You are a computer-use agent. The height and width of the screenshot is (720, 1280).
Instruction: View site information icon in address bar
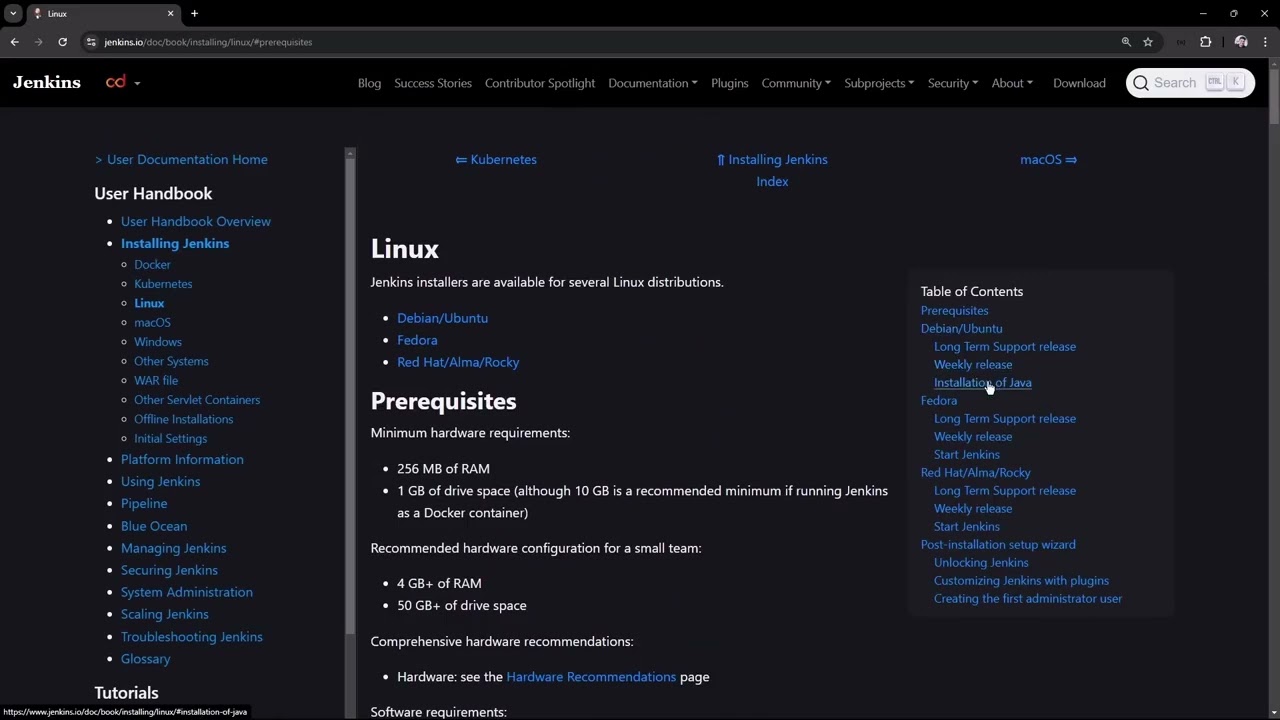(x=91, y=42)
